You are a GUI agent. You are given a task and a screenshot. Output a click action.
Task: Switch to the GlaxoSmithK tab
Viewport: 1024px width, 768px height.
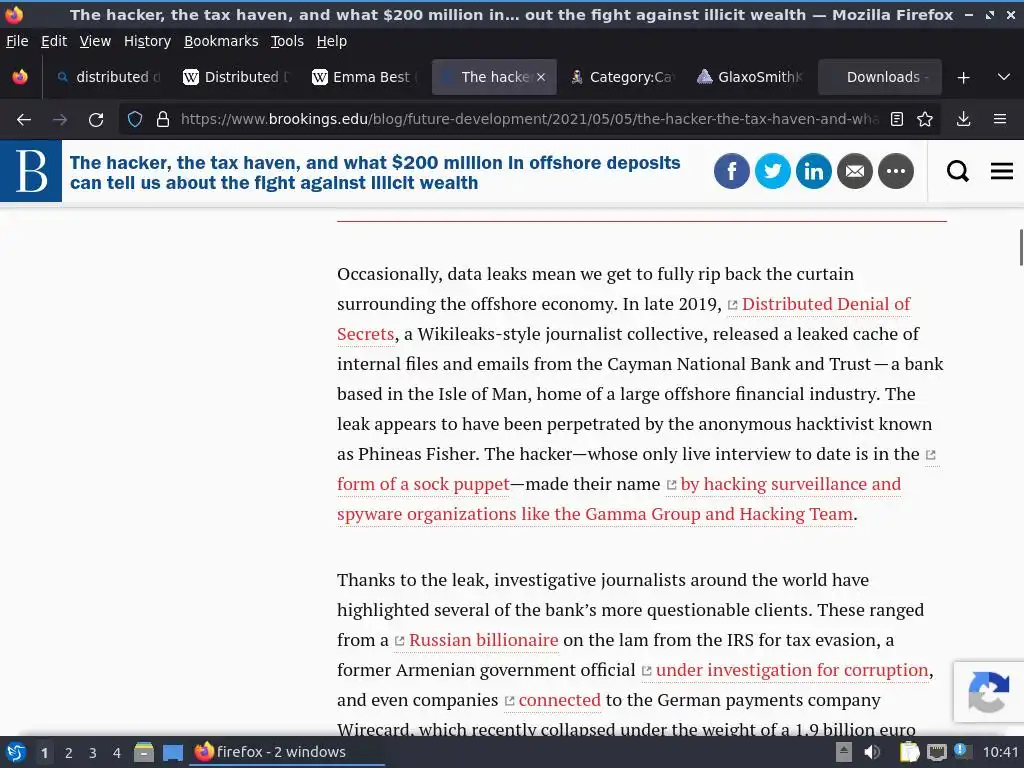(750, 77)
